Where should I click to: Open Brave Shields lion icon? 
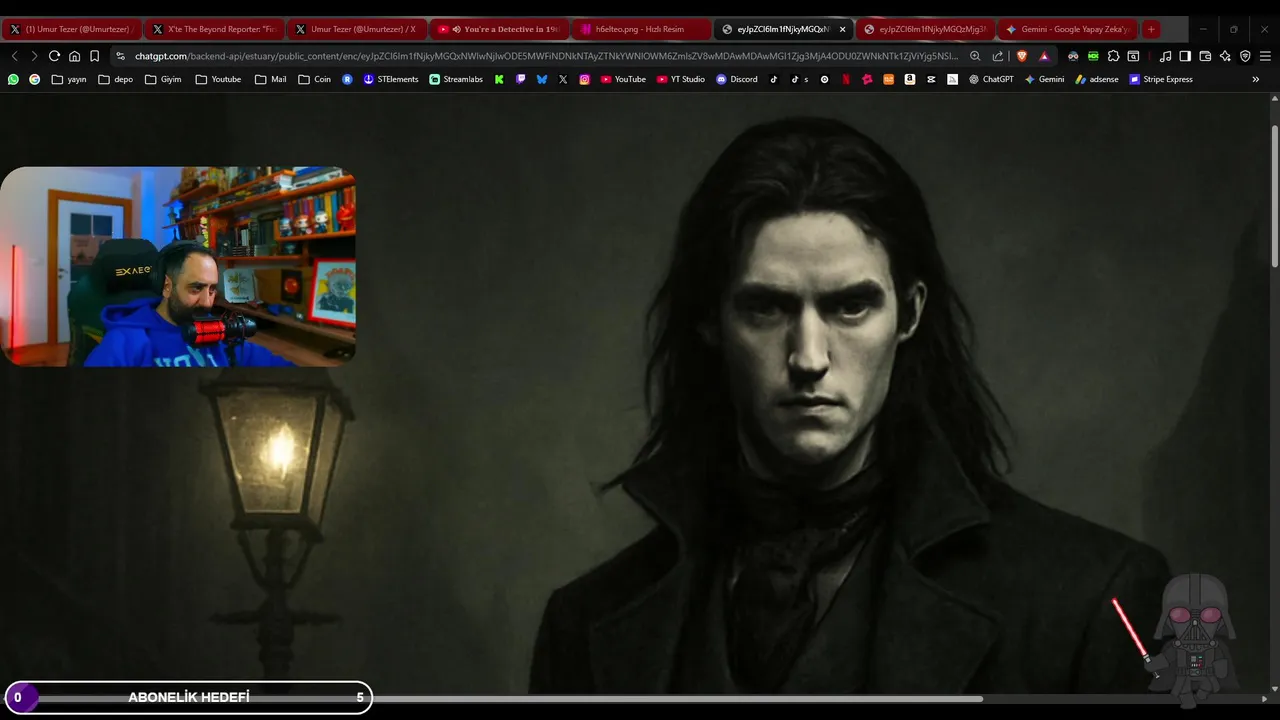point(1021,56)
